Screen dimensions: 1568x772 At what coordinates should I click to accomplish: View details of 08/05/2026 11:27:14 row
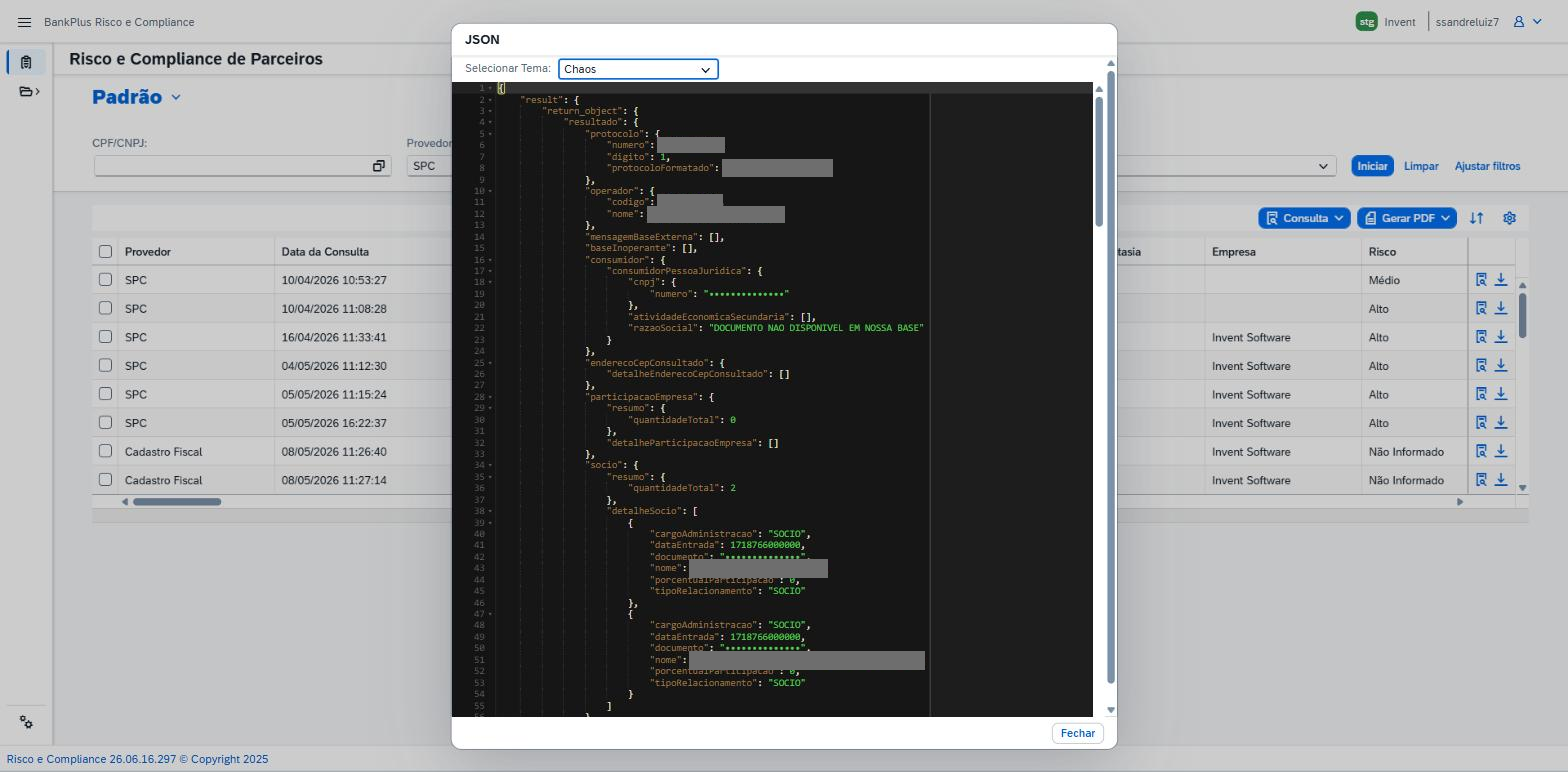[x=1481, y=480]
